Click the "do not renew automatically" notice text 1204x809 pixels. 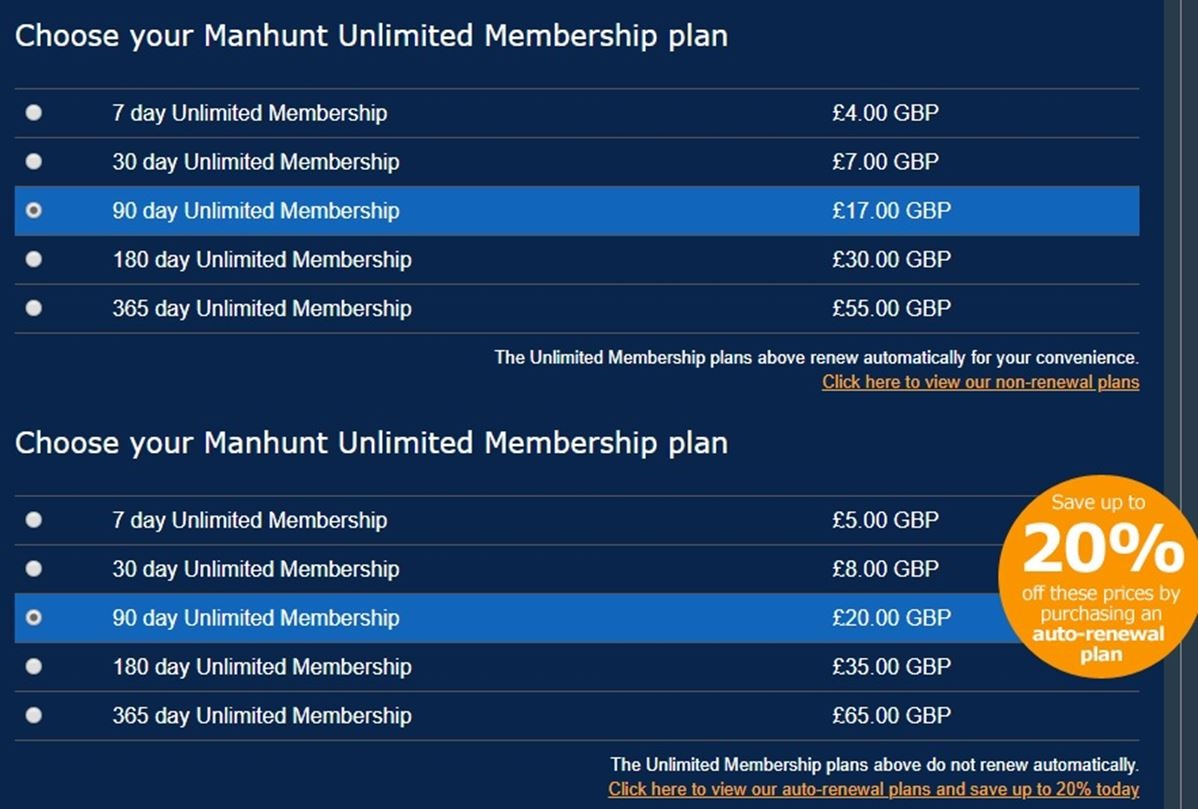pos(874,765)
